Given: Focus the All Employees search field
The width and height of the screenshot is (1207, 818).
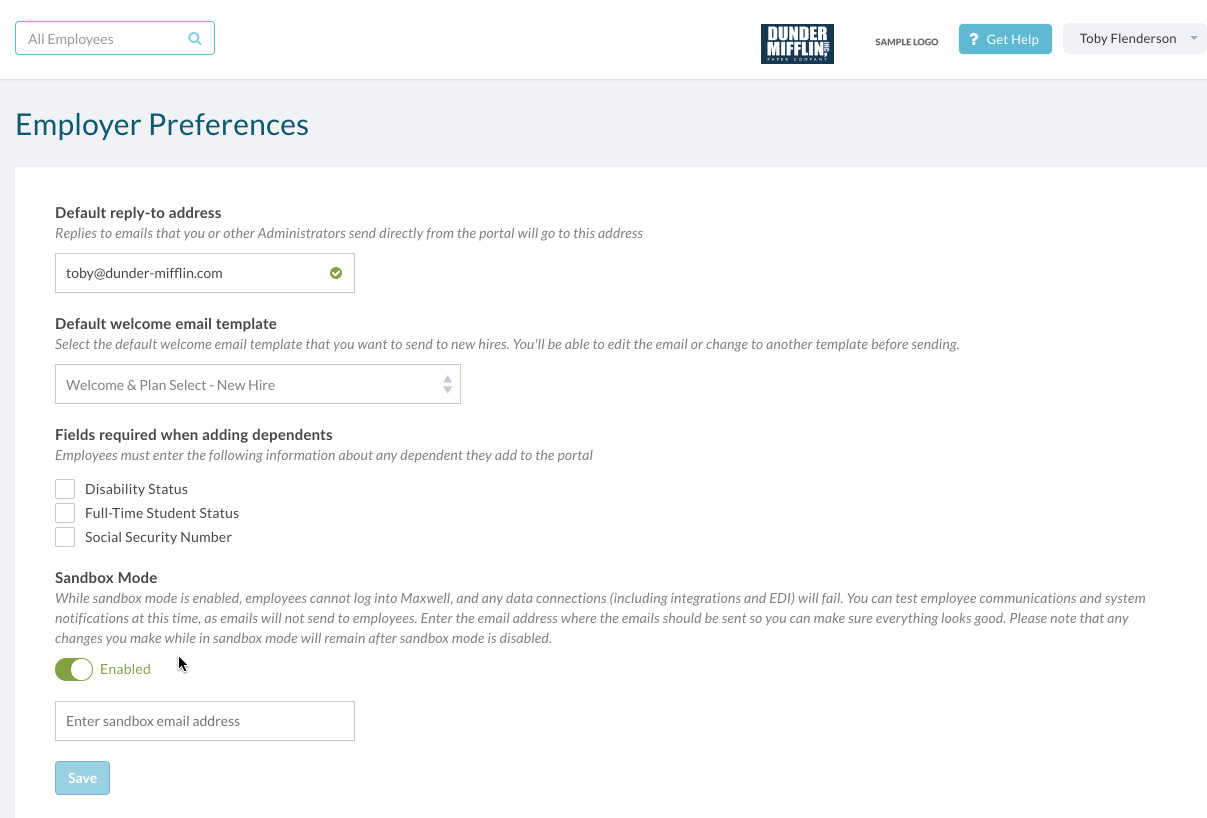Looking at the screenshot, I should click(115, 39).
